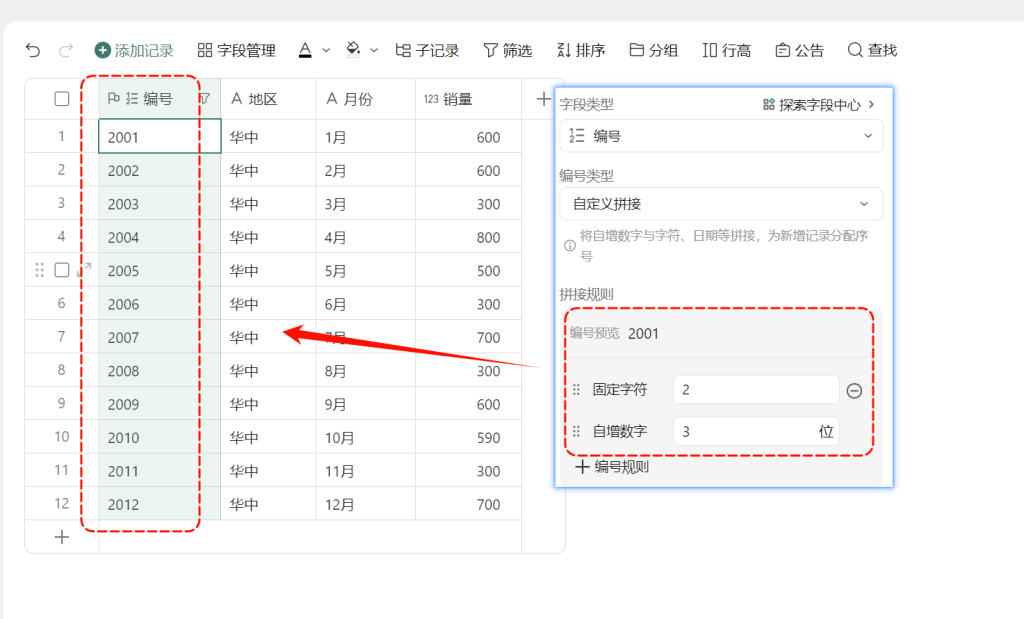Click the fill color bucket icon
The height and width of the screenshot is (619, 1024).
tap(353, 50)
